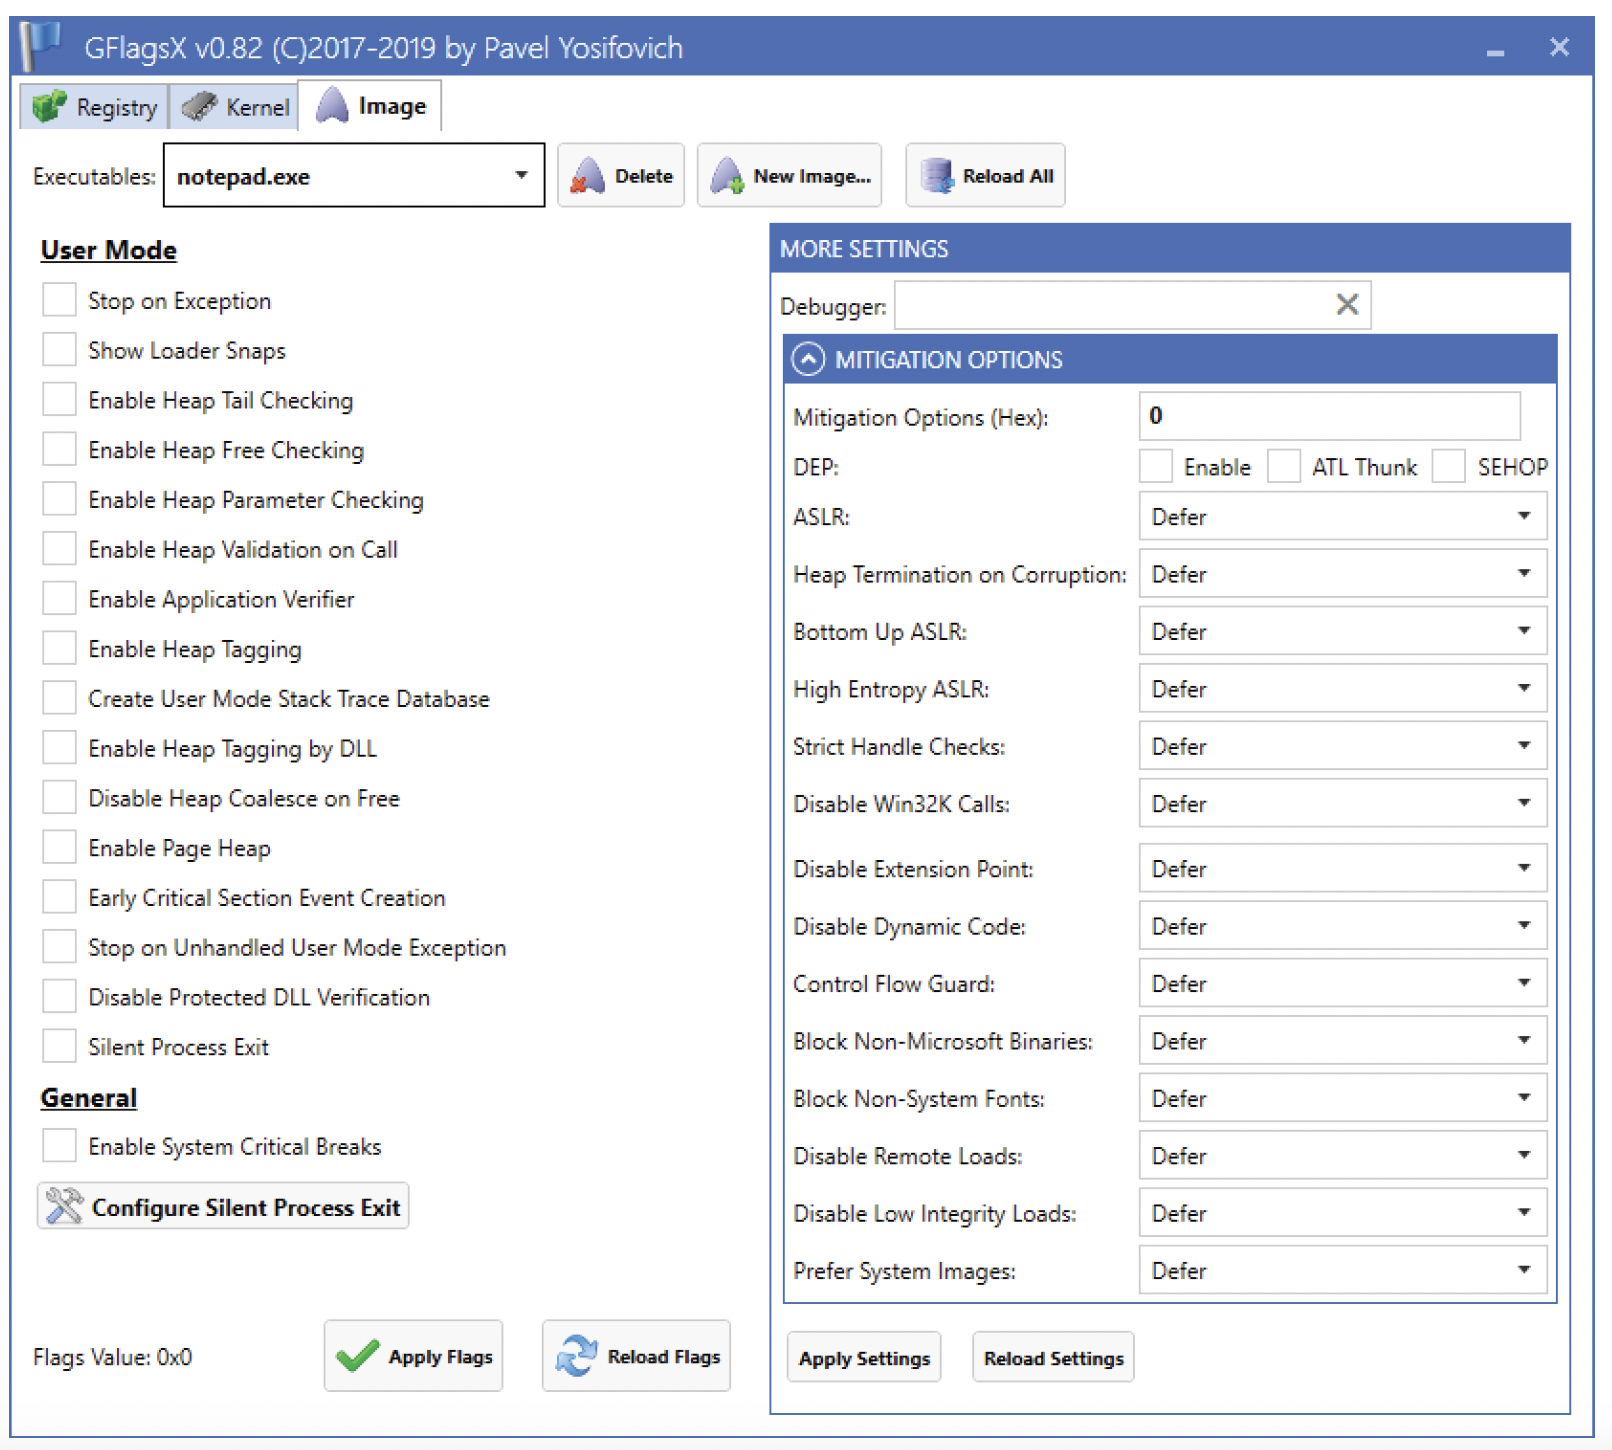Click the New Image... button

[x=789, y=176]
